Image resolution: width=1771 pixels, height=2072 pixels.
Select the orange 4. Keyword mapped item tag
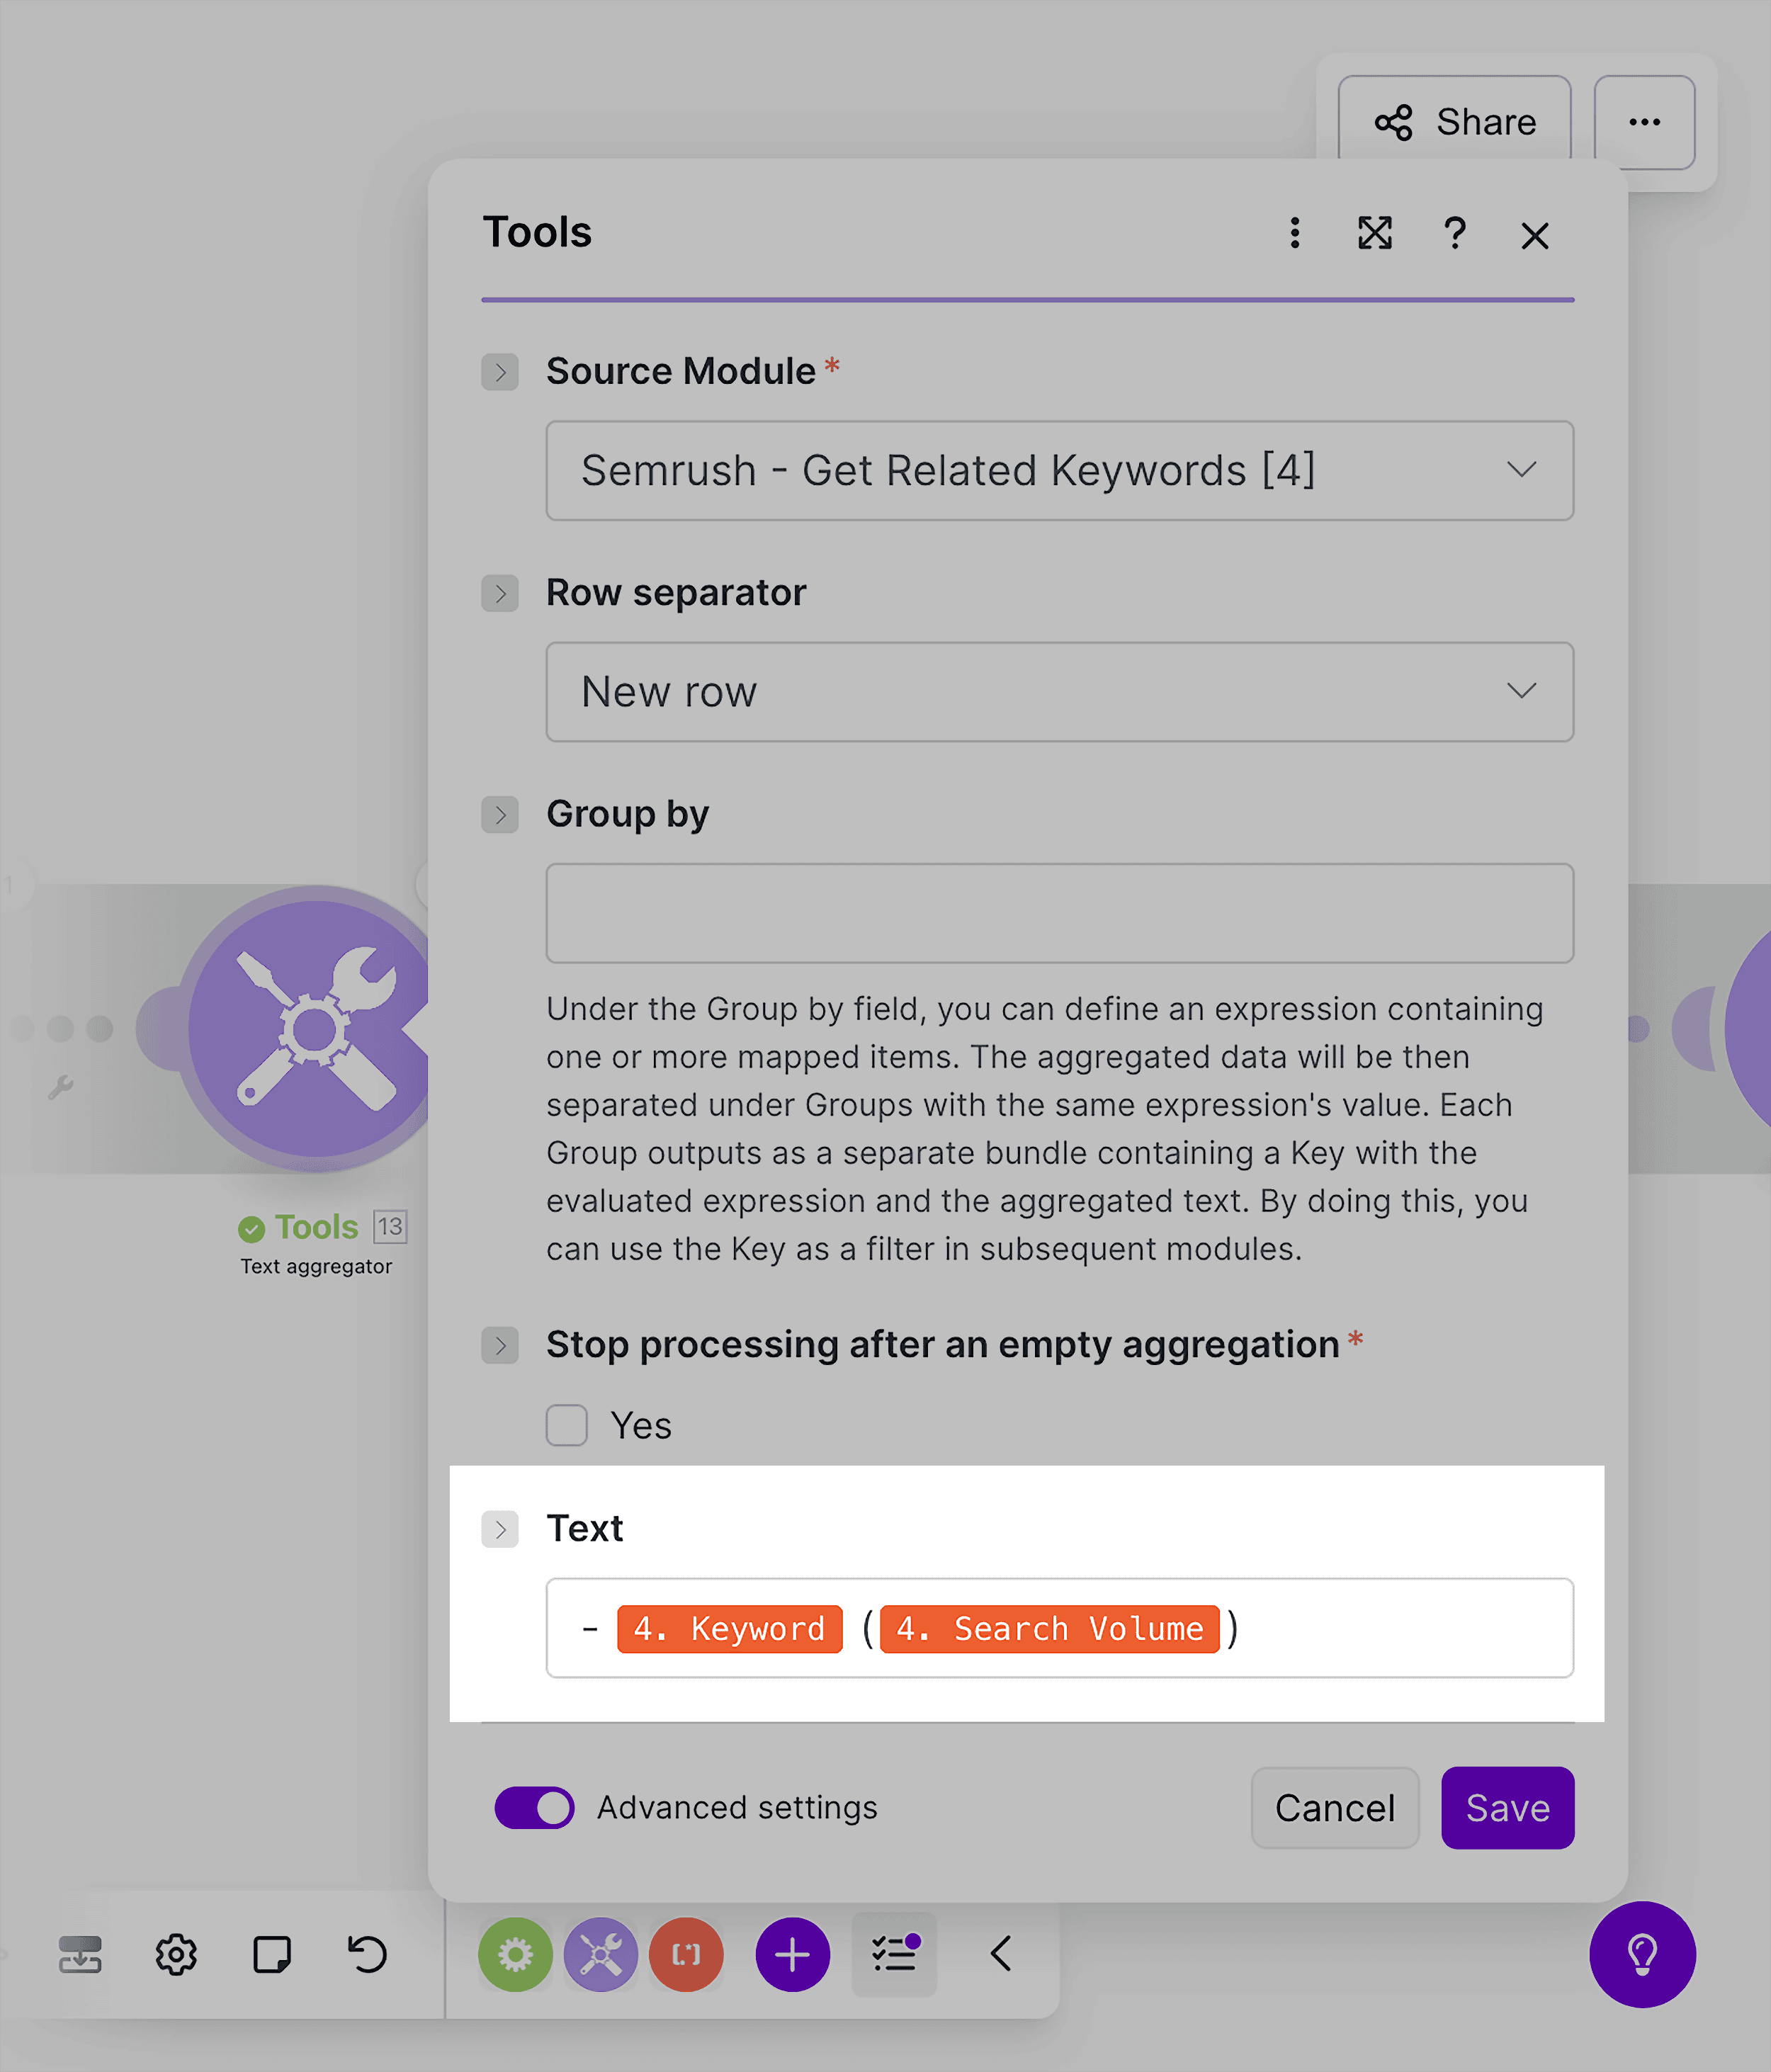click(729, 1628)
